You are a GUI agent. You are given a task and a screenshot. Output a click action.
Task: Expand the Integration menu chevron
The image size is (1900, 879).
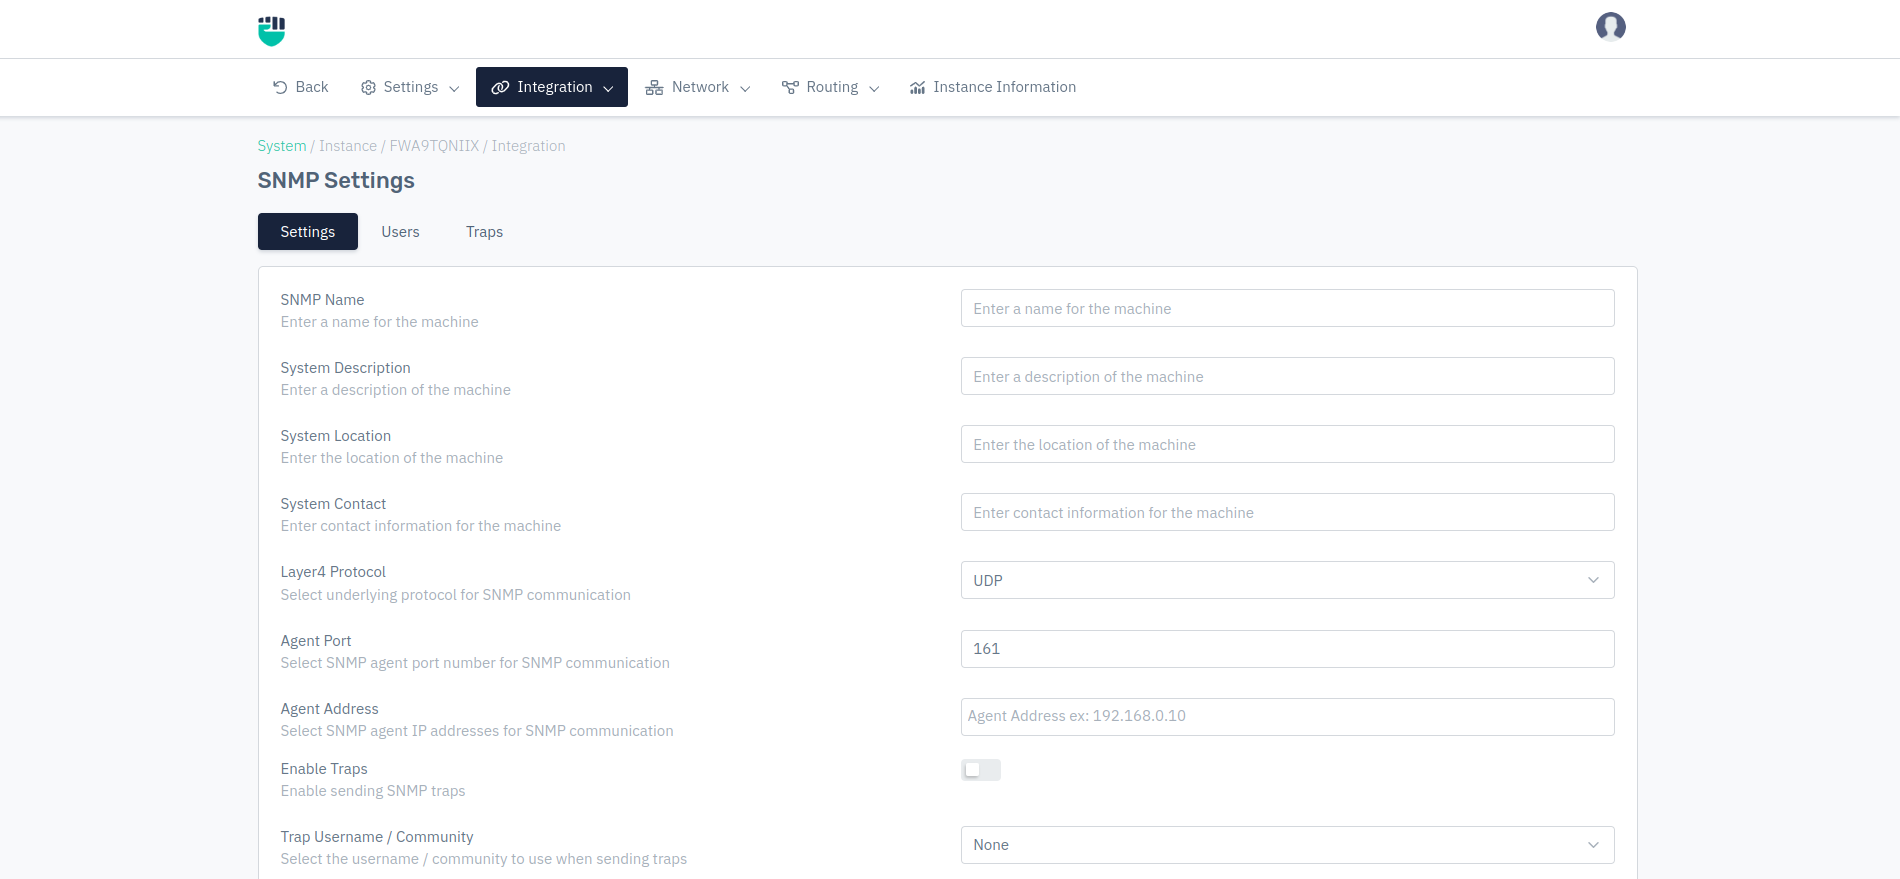point(608,88)
